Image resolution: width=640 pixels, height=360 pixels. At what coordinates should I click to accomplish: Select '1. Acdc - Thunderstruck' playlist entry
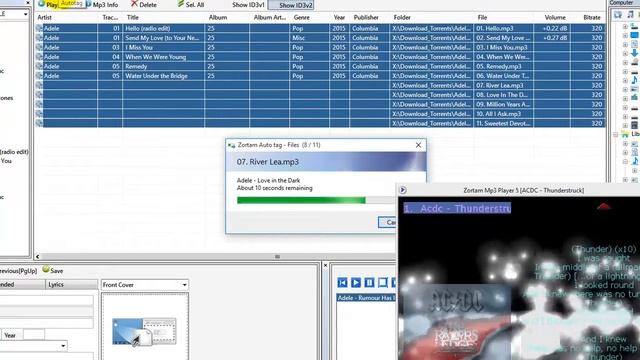[x=457, y=208]
